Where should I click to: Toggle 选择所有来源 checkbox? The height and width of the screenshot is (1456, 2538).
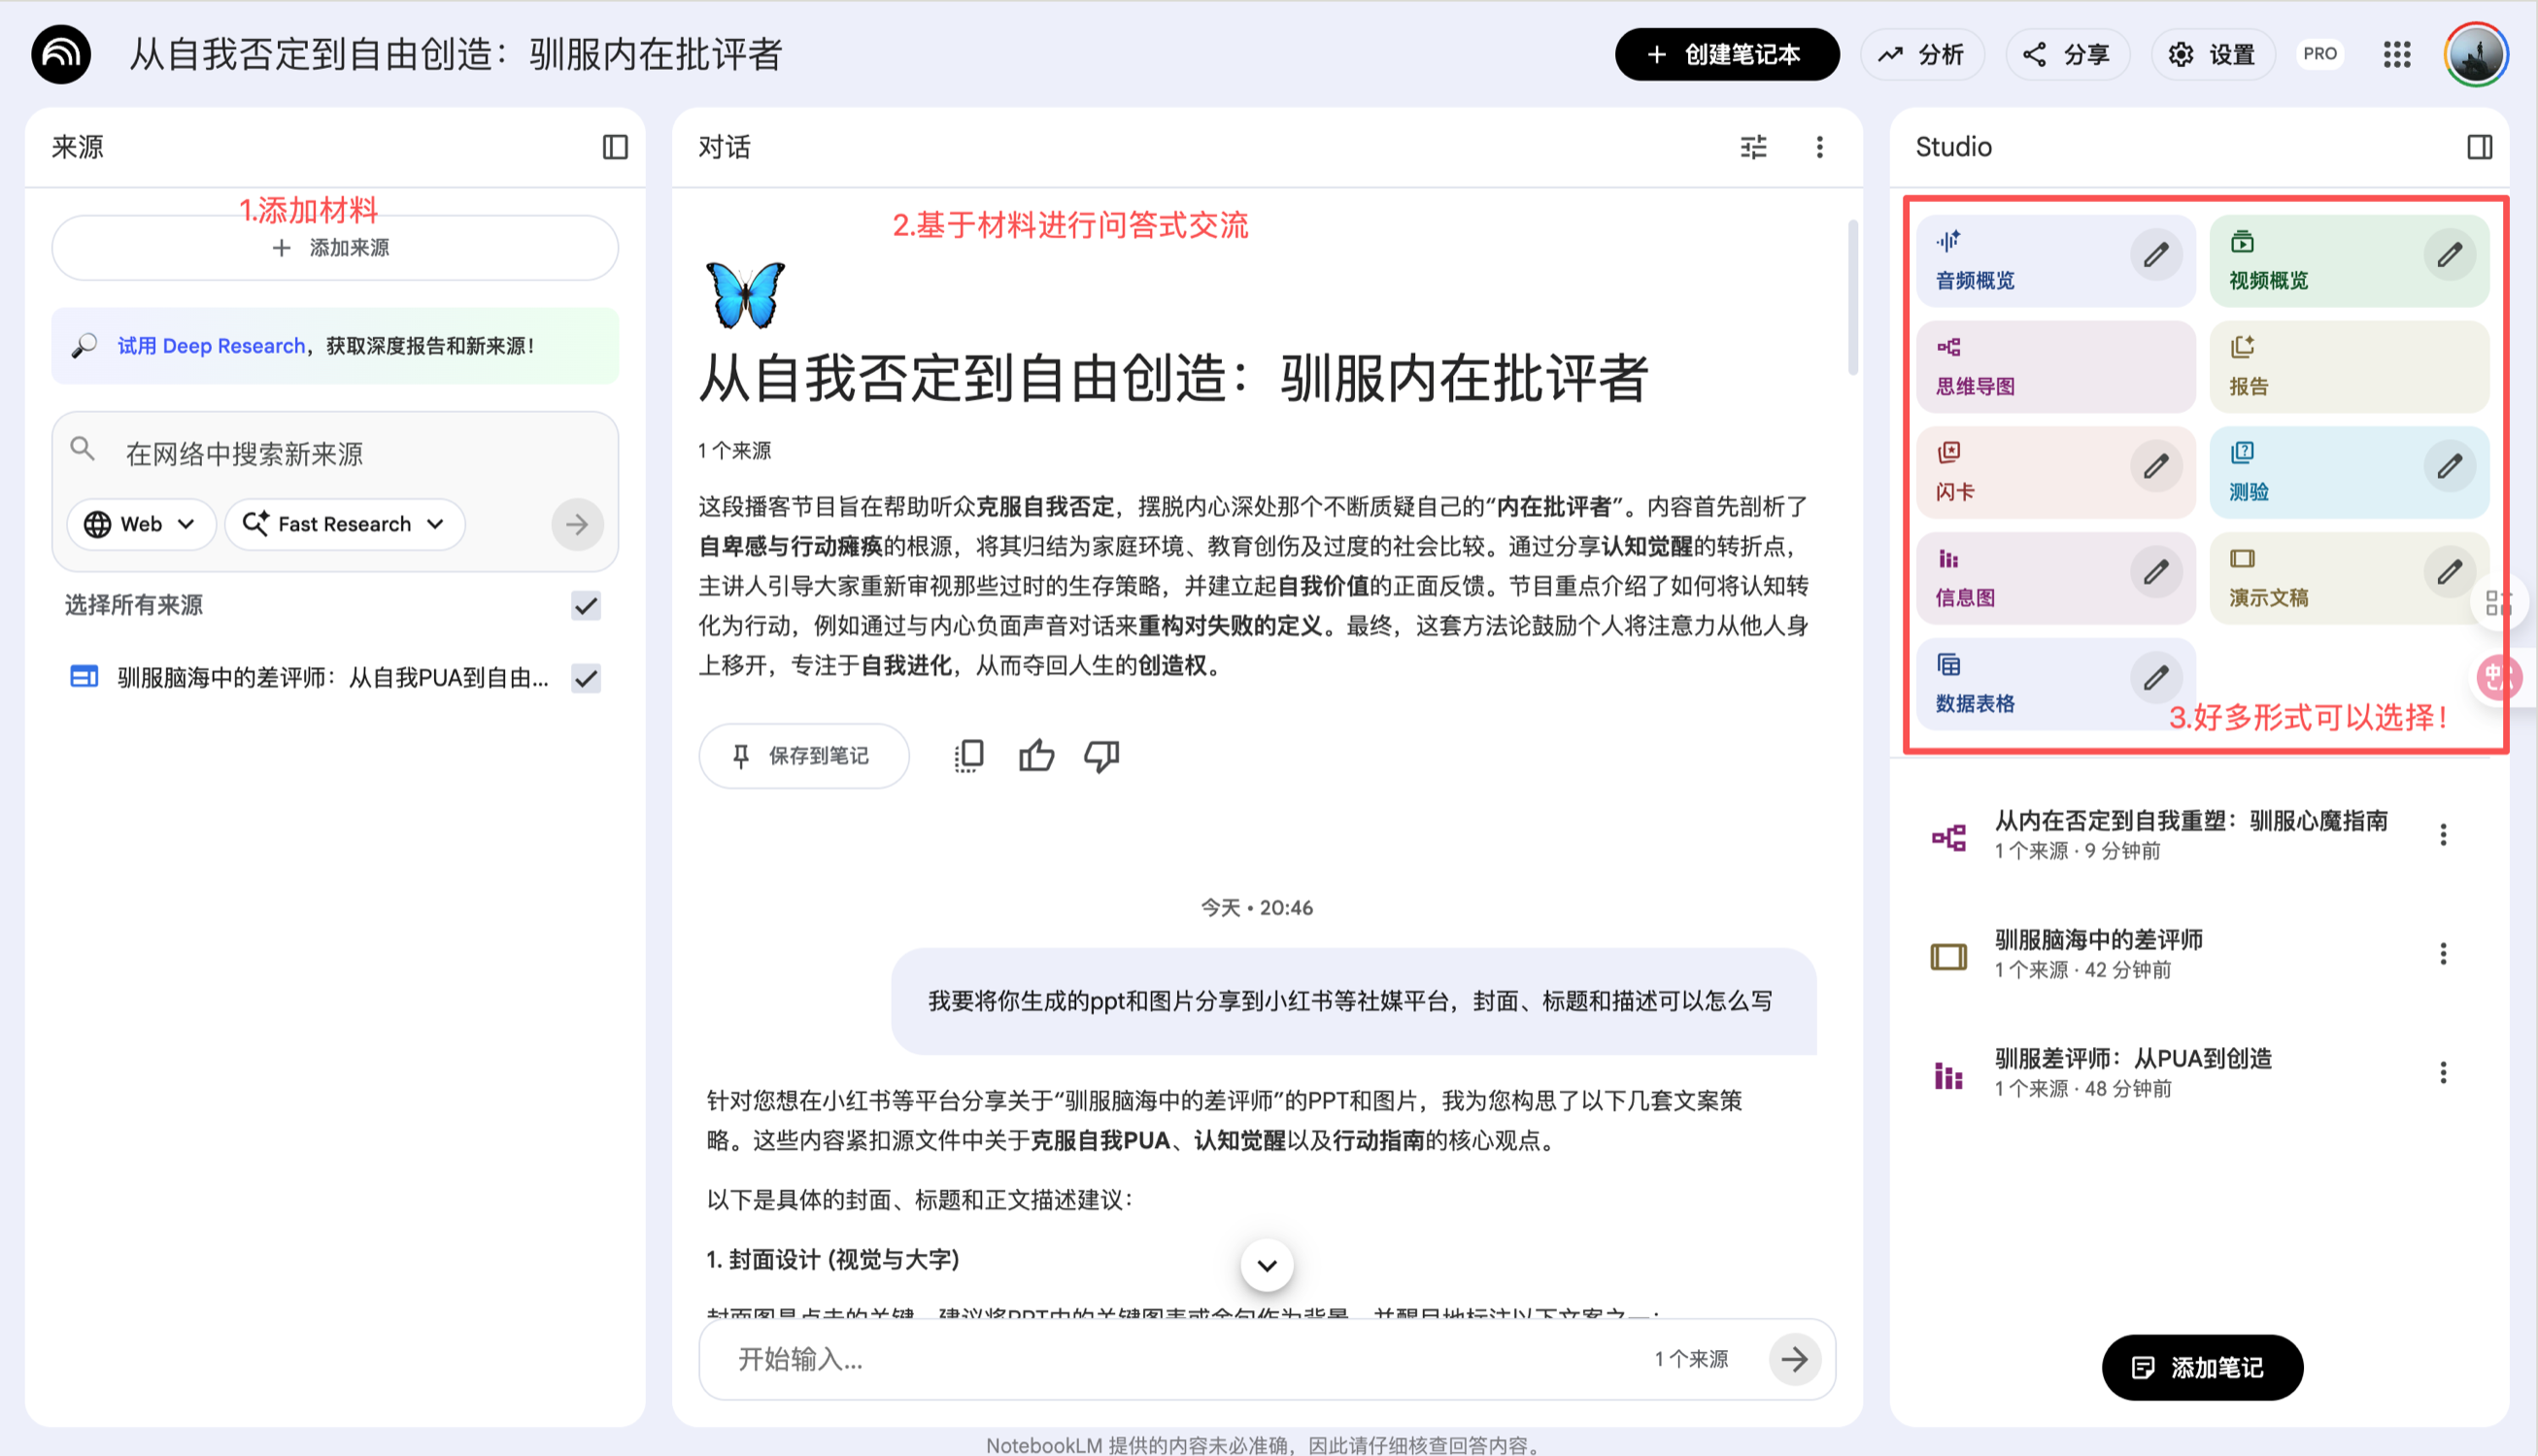(x=586, y=606)
